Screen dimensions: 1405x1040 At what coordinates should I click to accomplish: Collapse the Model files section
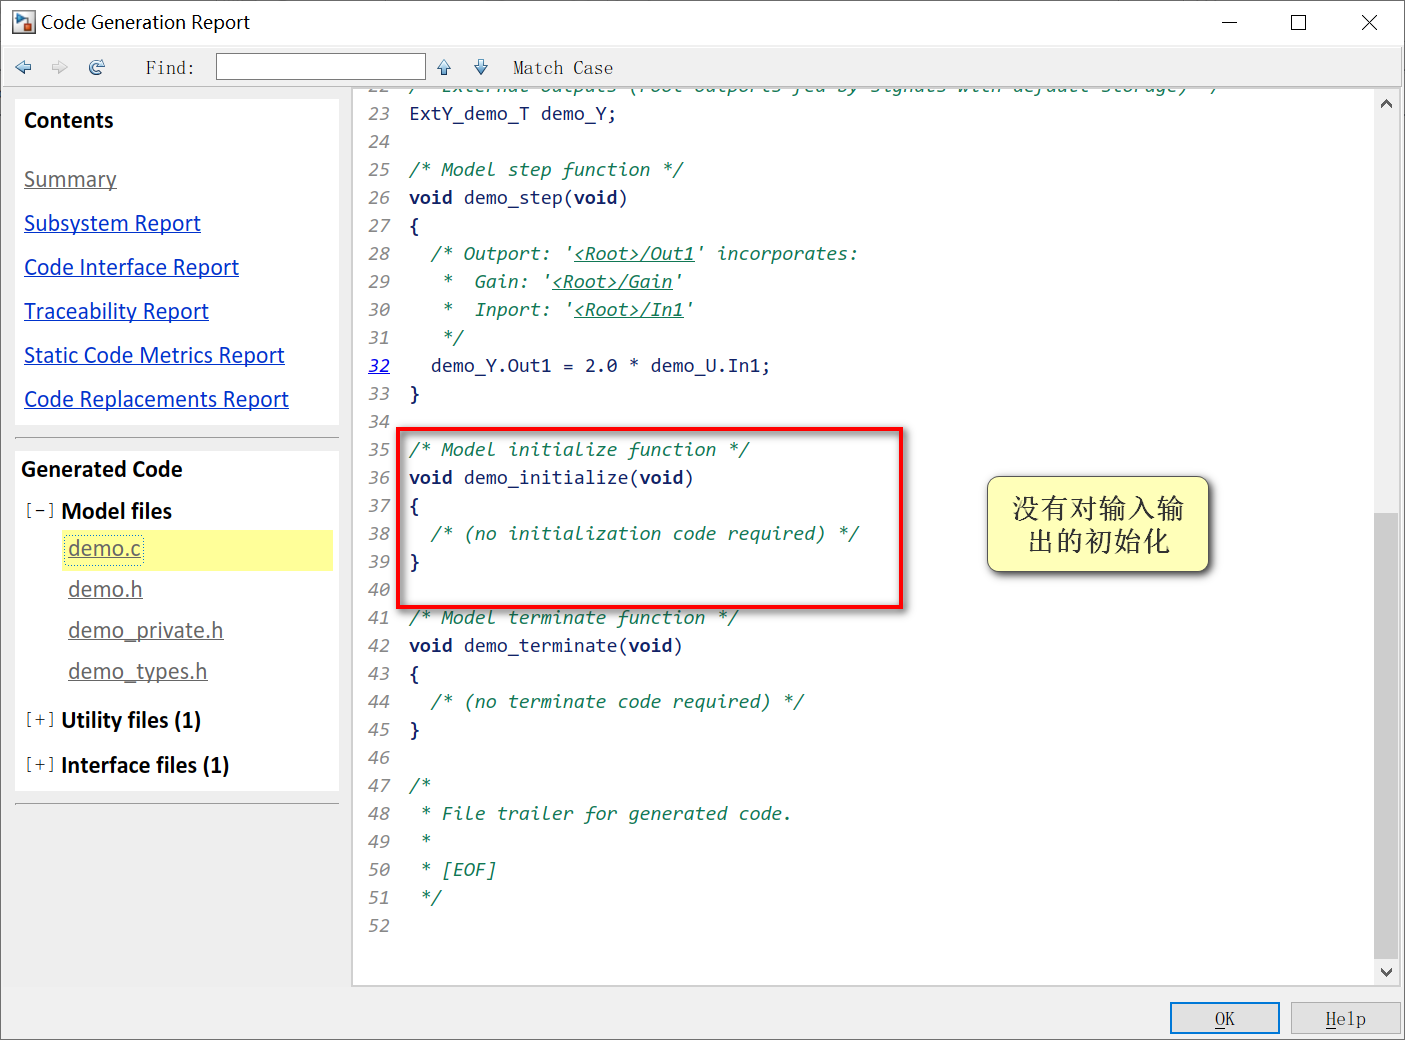tap(40, 511)
